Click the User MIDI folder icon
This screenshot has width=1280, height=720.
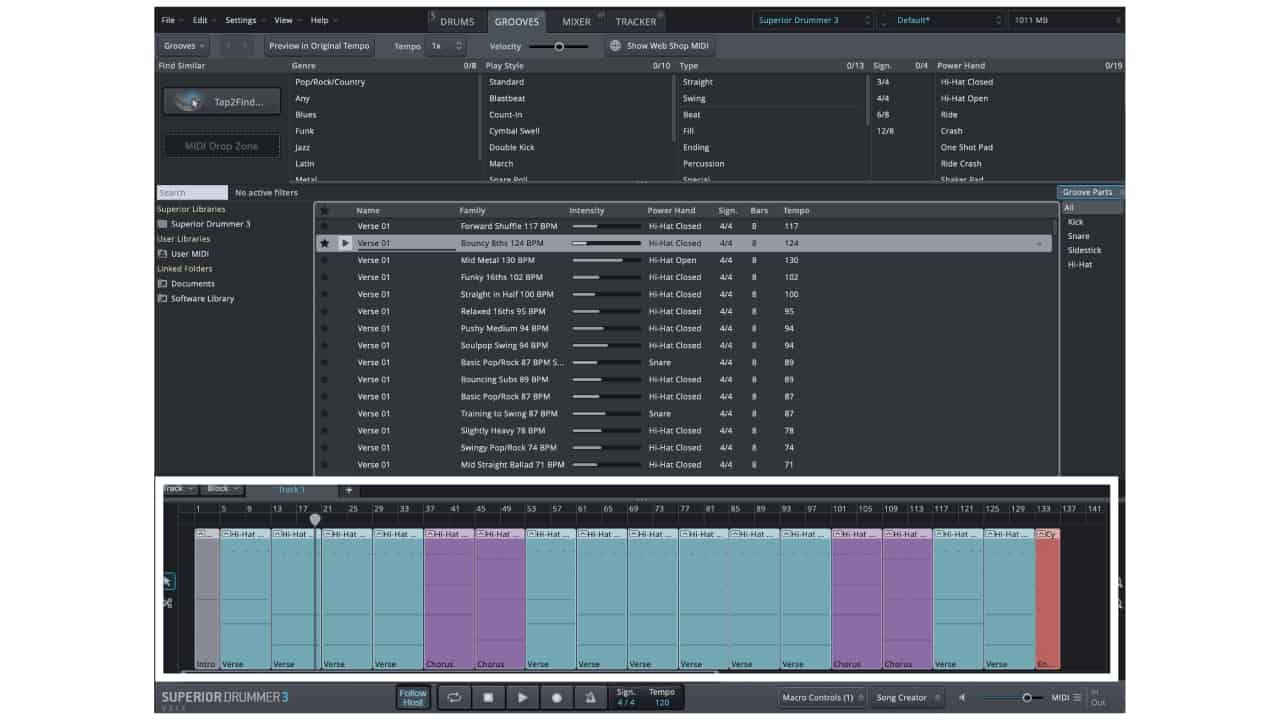[162, 254]
